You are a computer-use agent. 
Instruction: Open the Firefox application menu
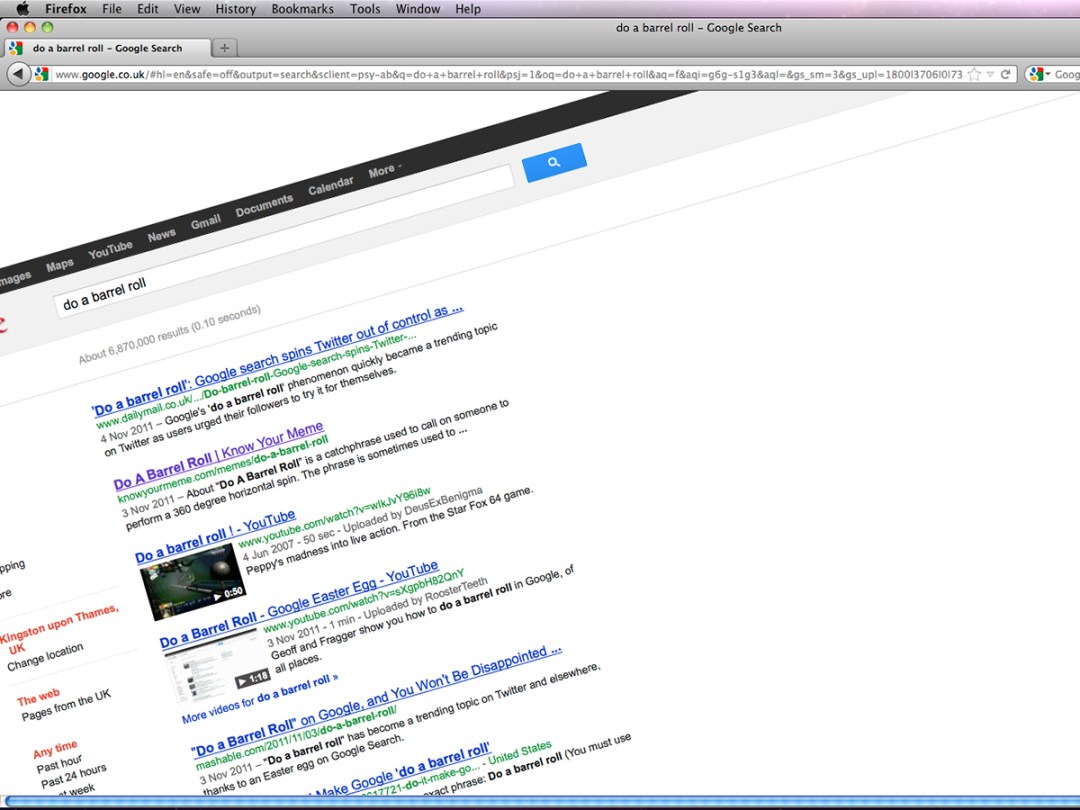point(66,9)
